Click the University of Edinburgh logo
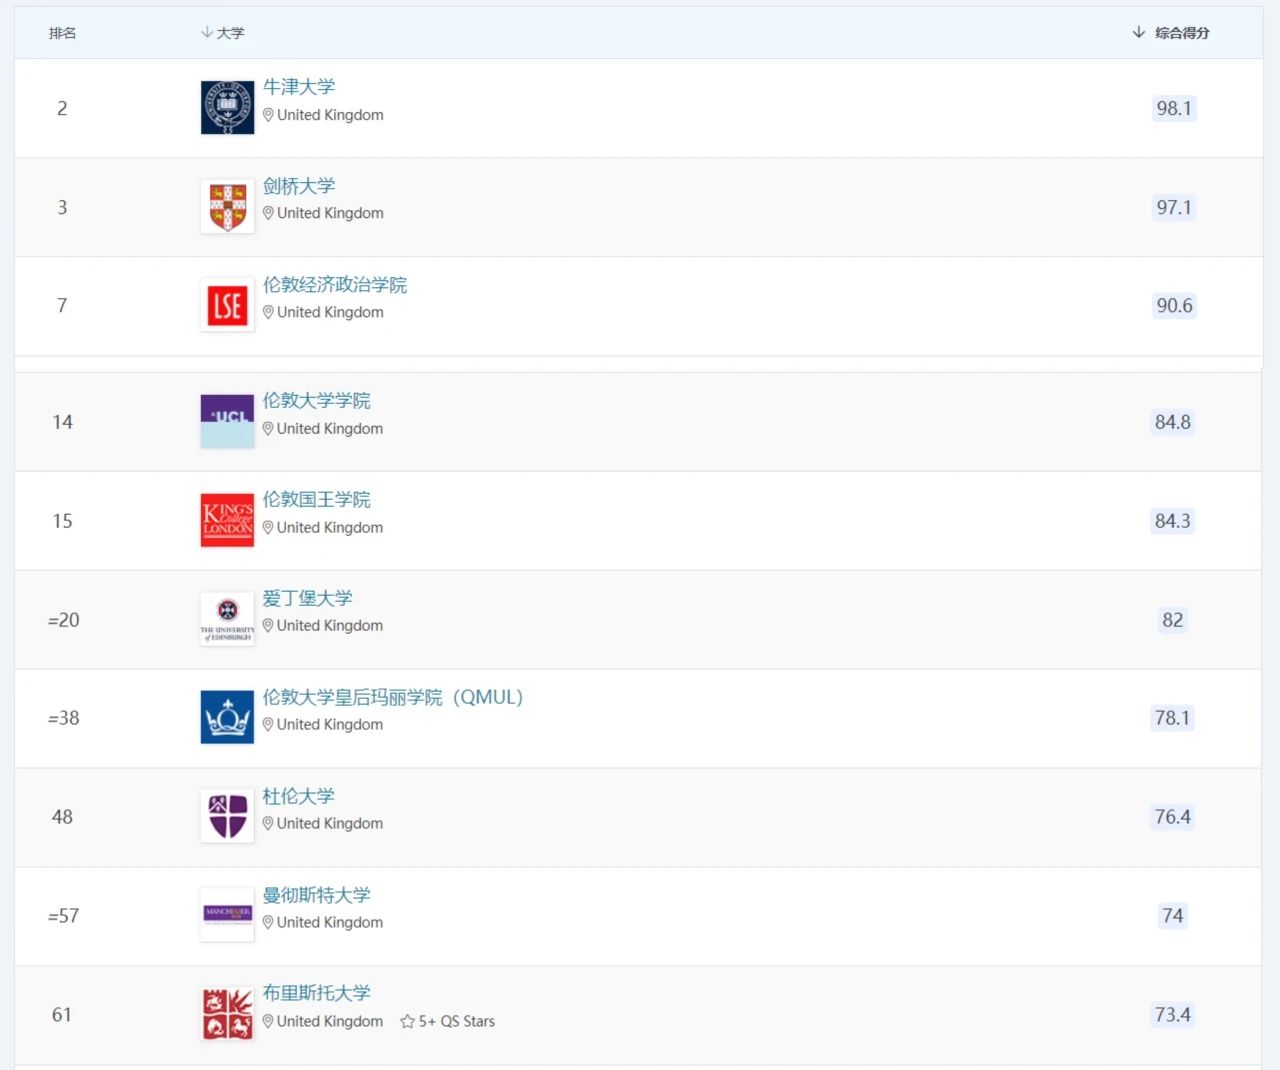1280x1070 pixels. (x=227, y=619)
